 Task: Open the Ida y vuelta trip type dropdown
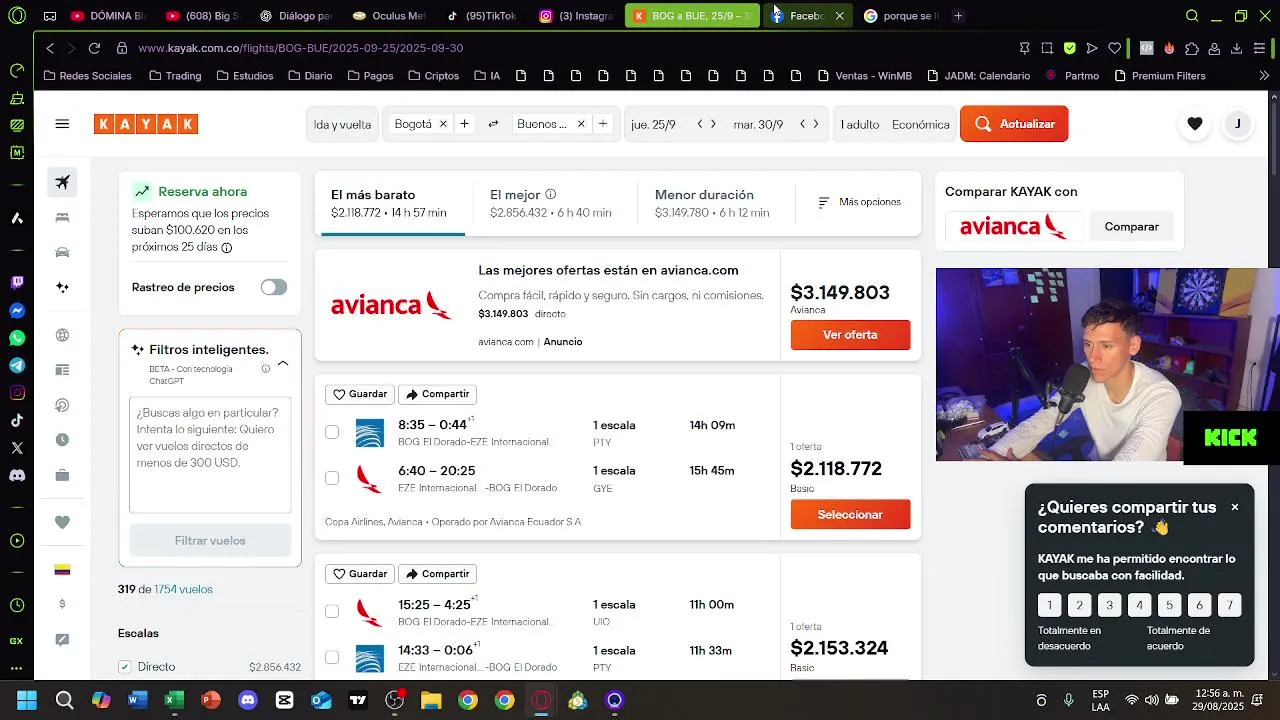pos(342,124)
